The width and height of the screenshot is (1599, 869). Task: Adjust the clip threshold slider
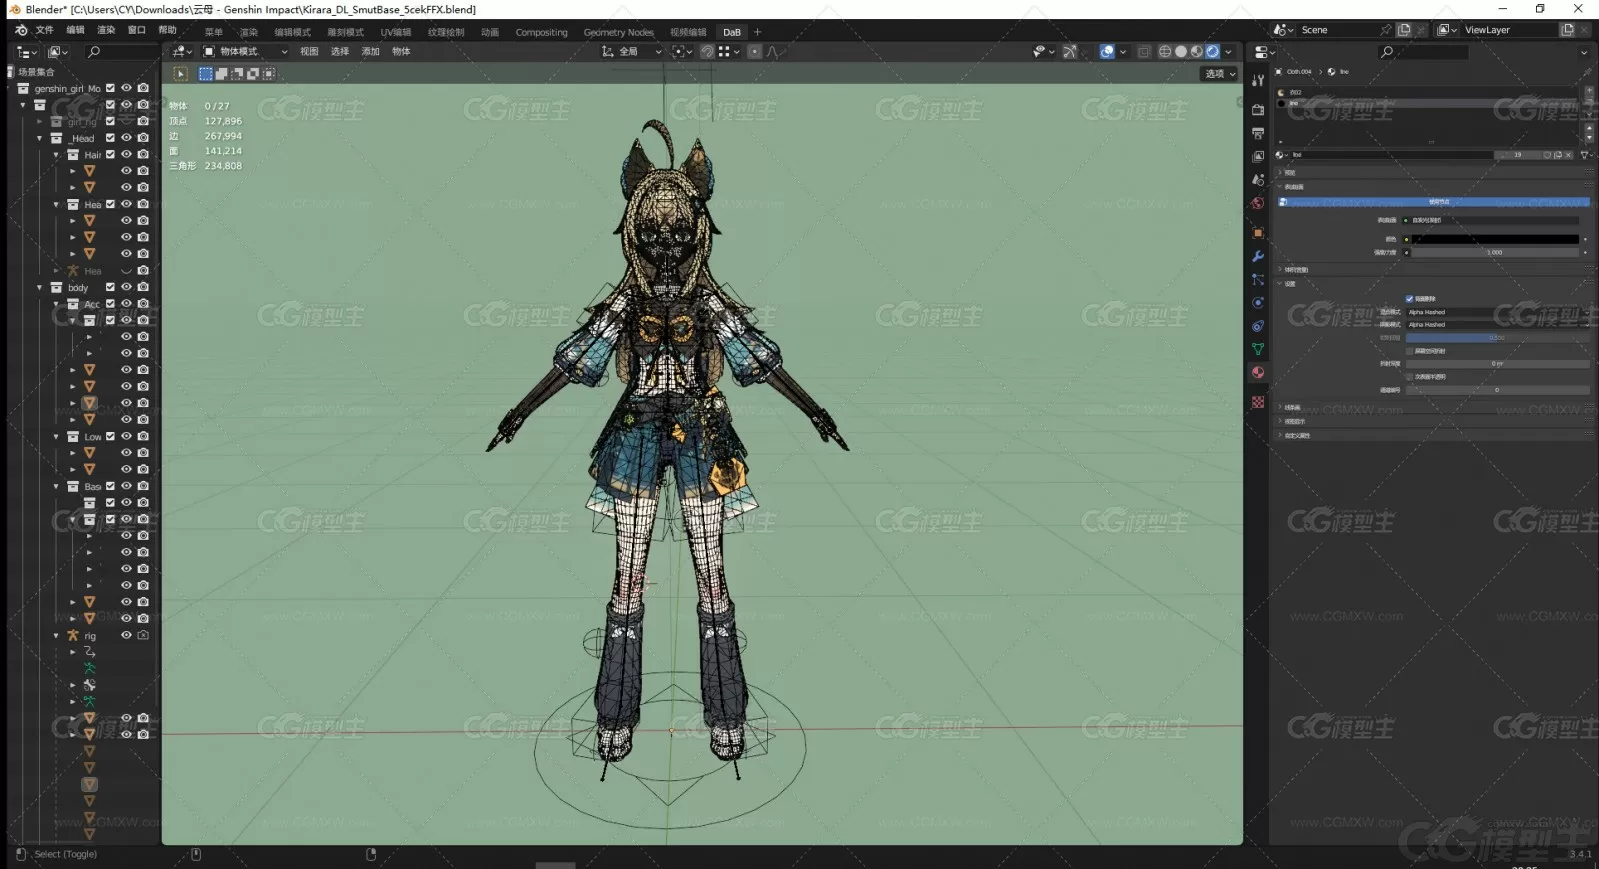click(1497, 338)
